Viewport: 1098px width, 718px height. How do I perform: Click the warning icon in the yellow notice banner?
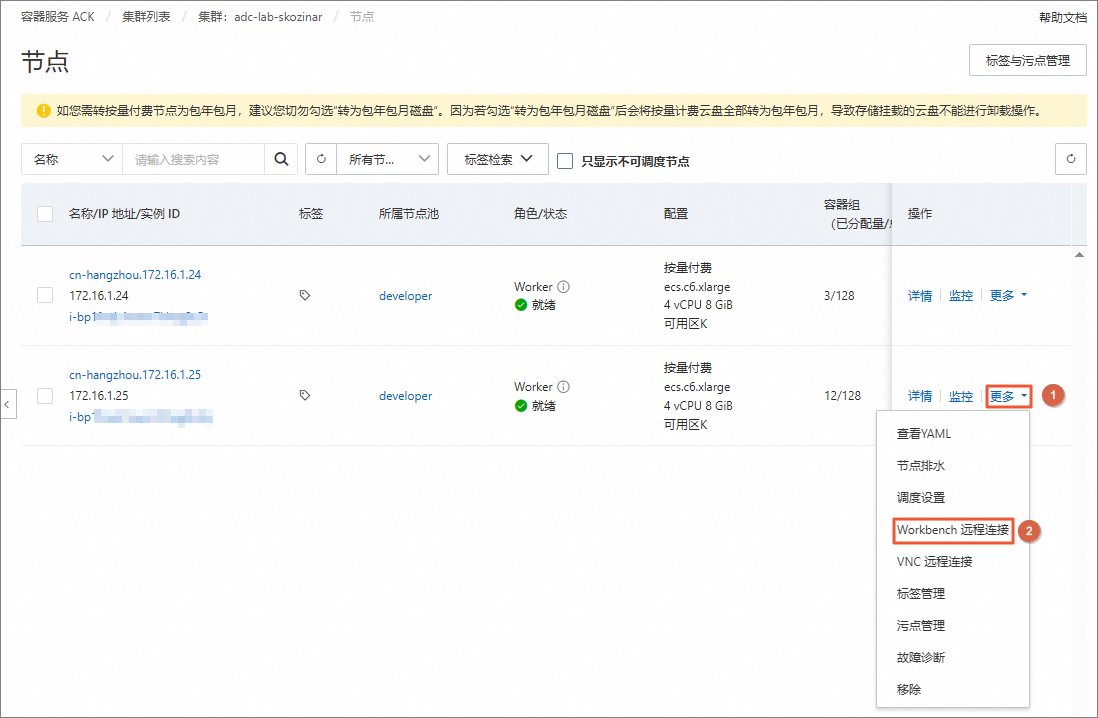43,111
